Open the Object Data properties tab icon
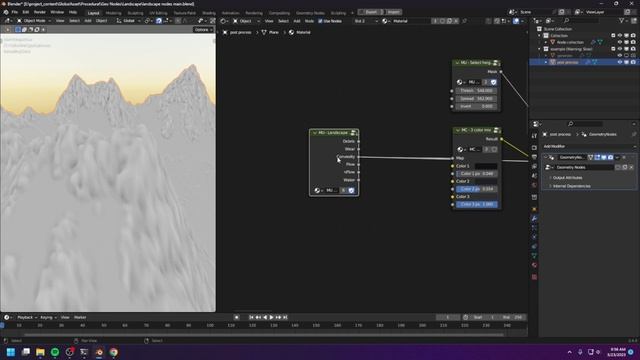640x360 pixels. [534, 256]
